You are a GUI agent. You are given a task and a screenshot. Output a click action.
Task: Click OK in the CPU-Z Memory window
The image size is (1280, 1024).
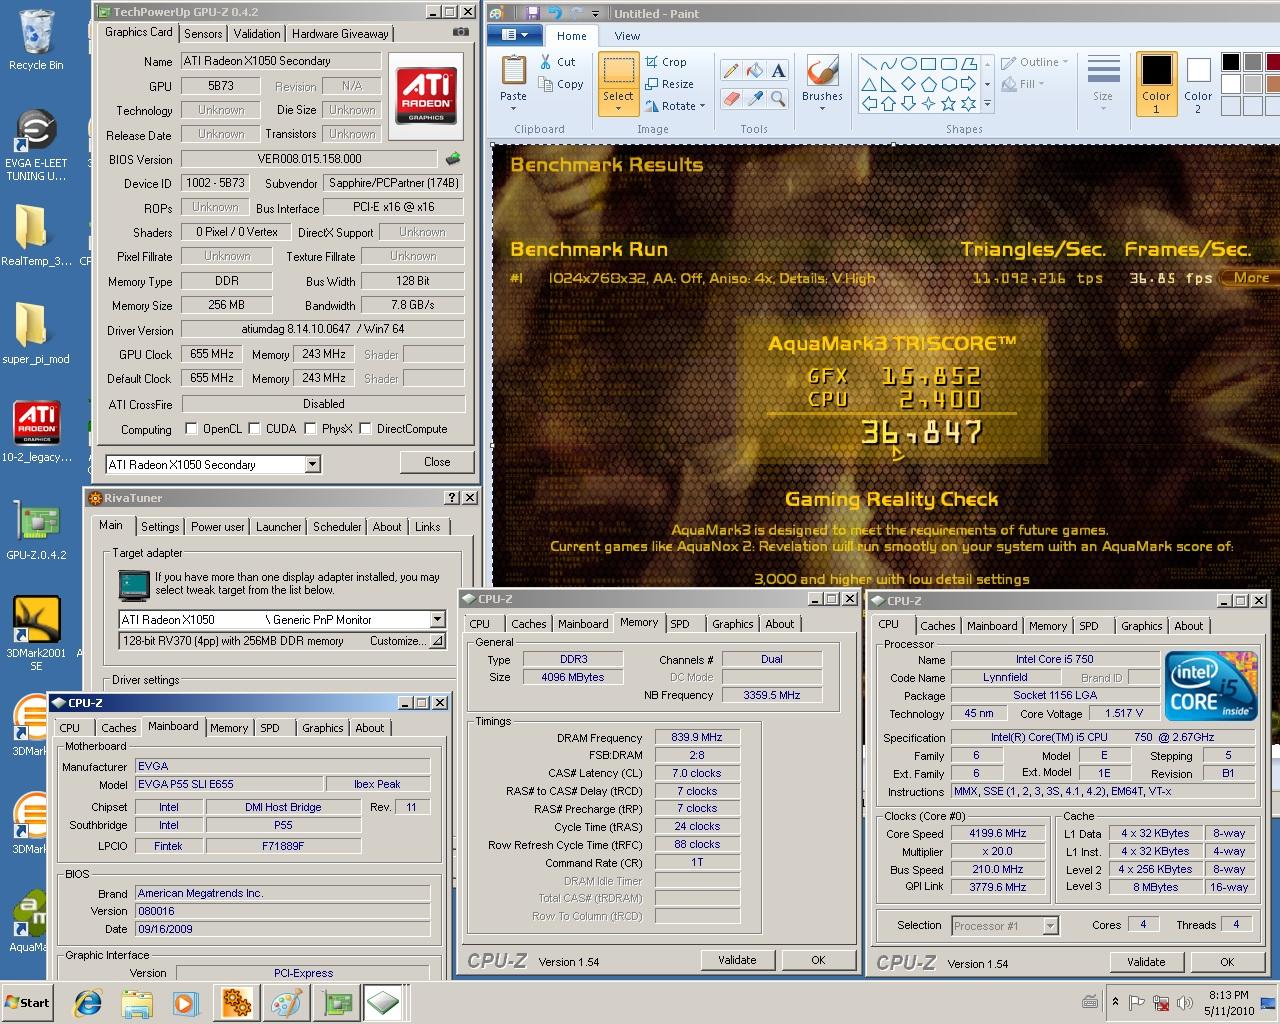point(818,960)
